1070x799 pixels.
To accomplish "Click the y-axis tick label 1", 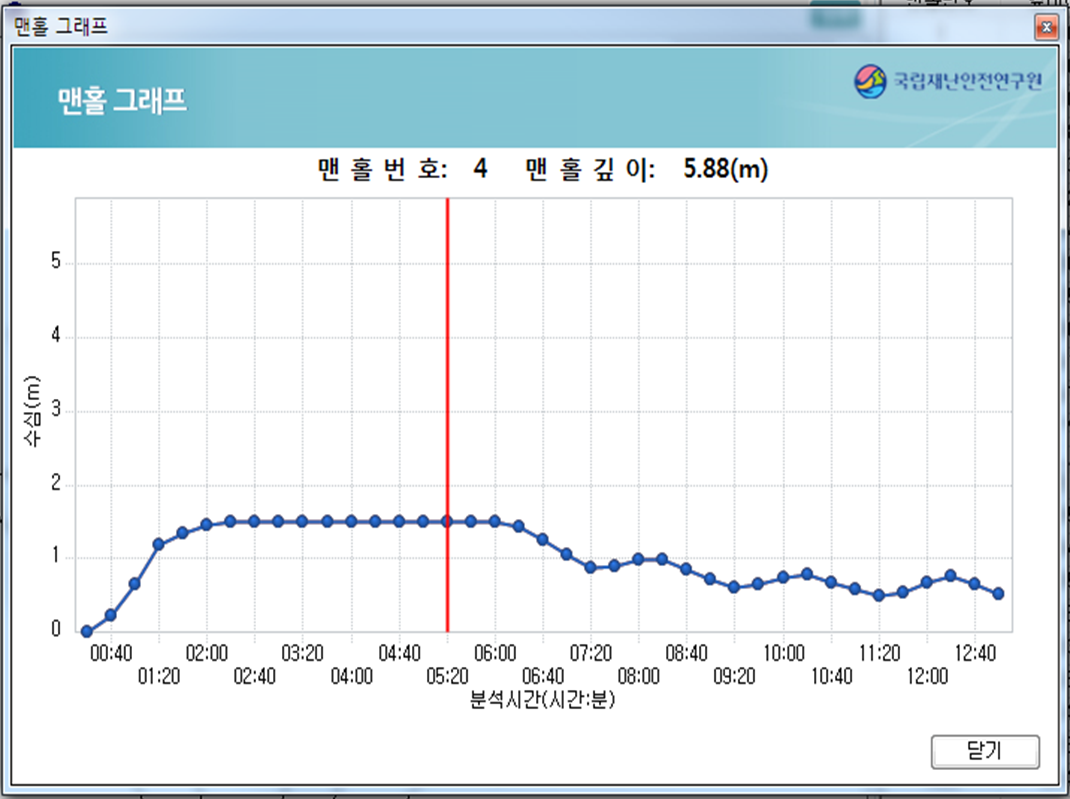I will pyautogui.click(x=56, y=556).
